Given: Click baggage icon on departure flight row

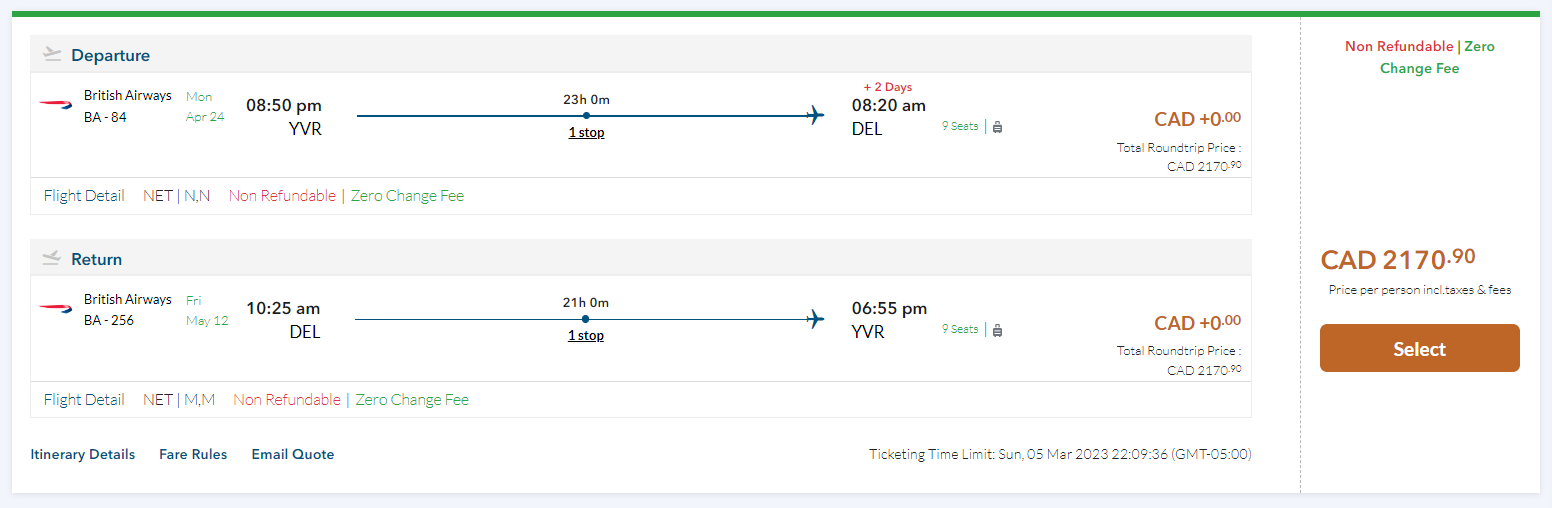Looking at the screenshot, I should coord(997,126).
